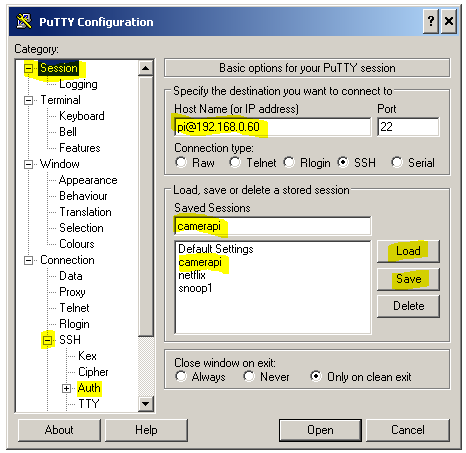Collapse the Terminal tree node

pos(29,100)
